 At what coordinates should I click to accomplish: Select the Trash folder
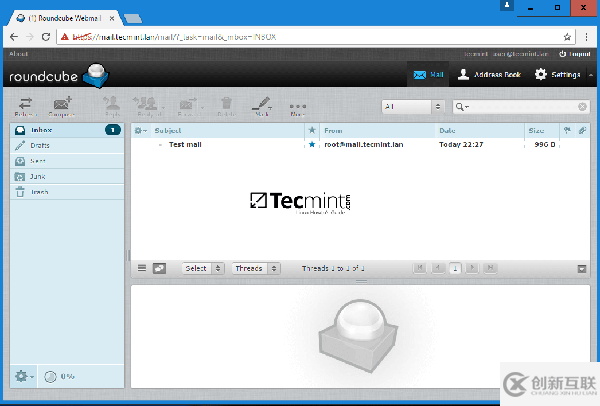67,192
